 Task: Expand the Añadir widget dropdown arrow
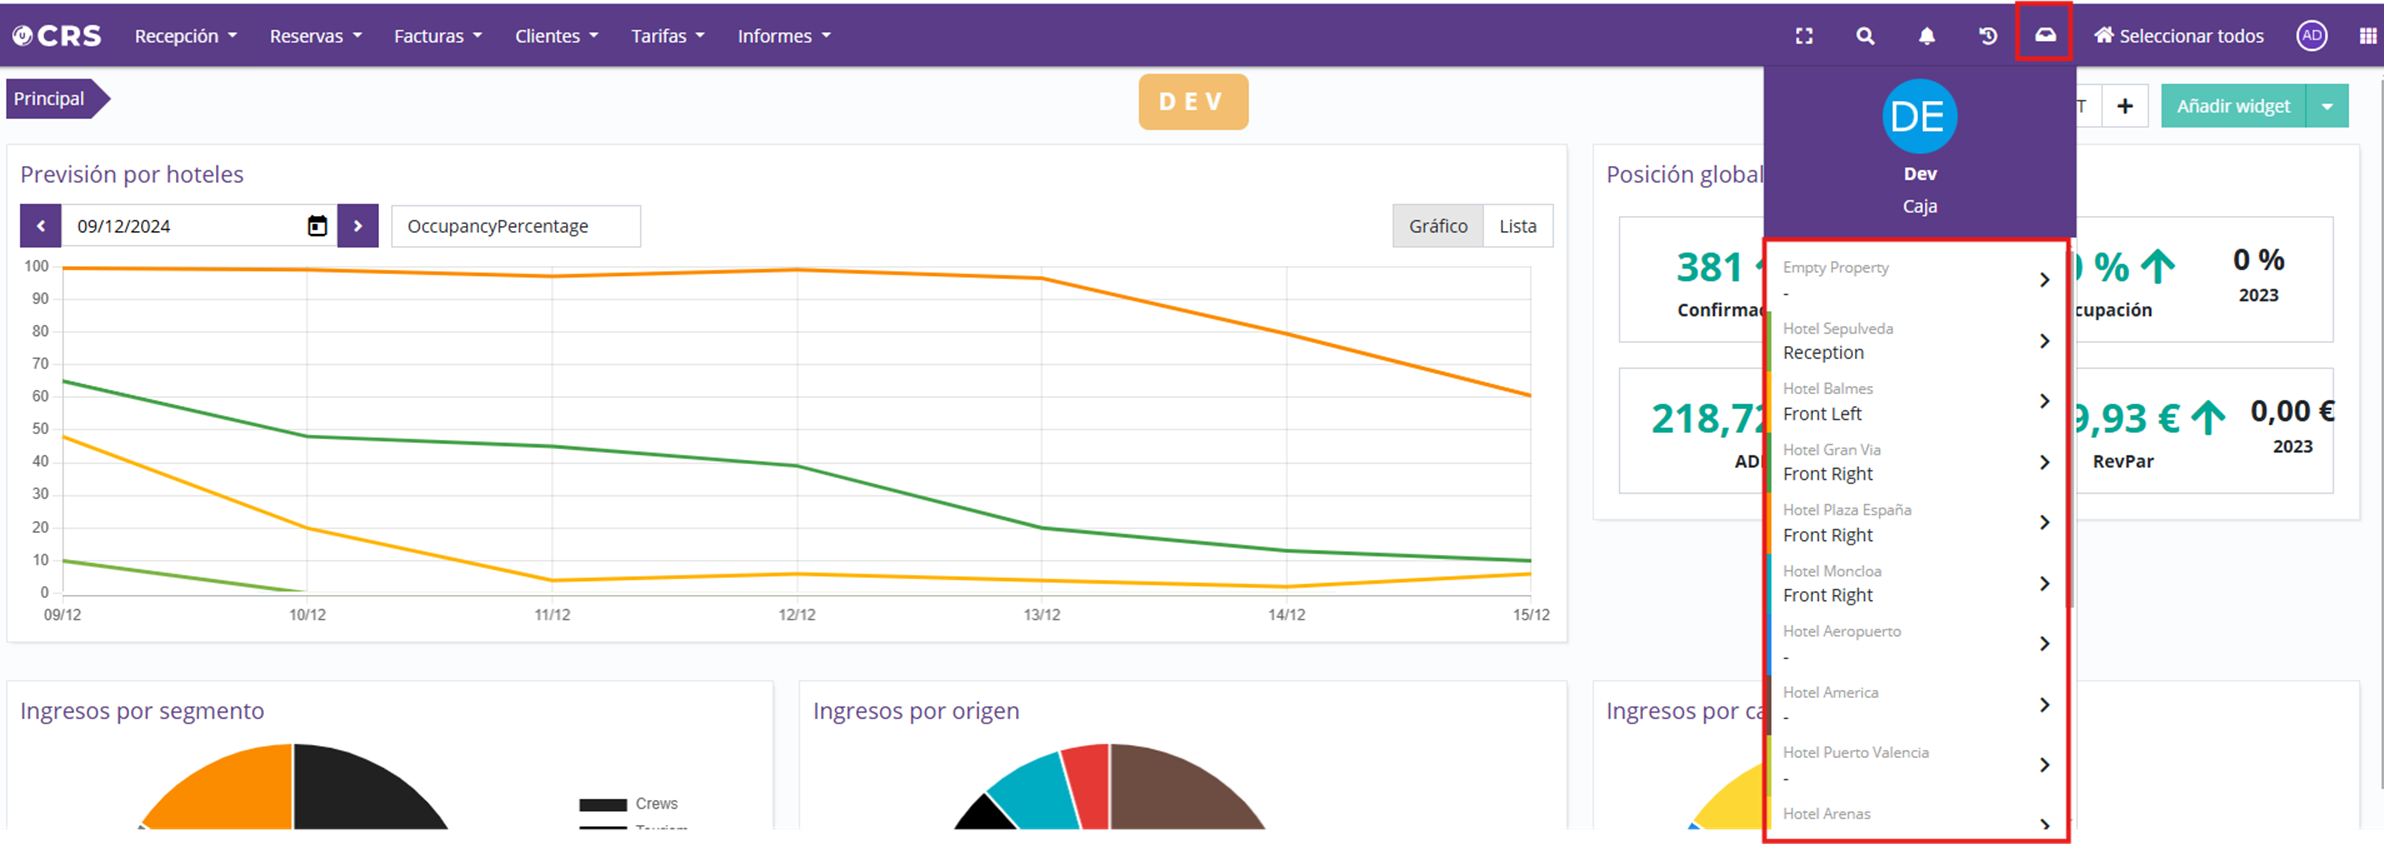(2327, 106)
